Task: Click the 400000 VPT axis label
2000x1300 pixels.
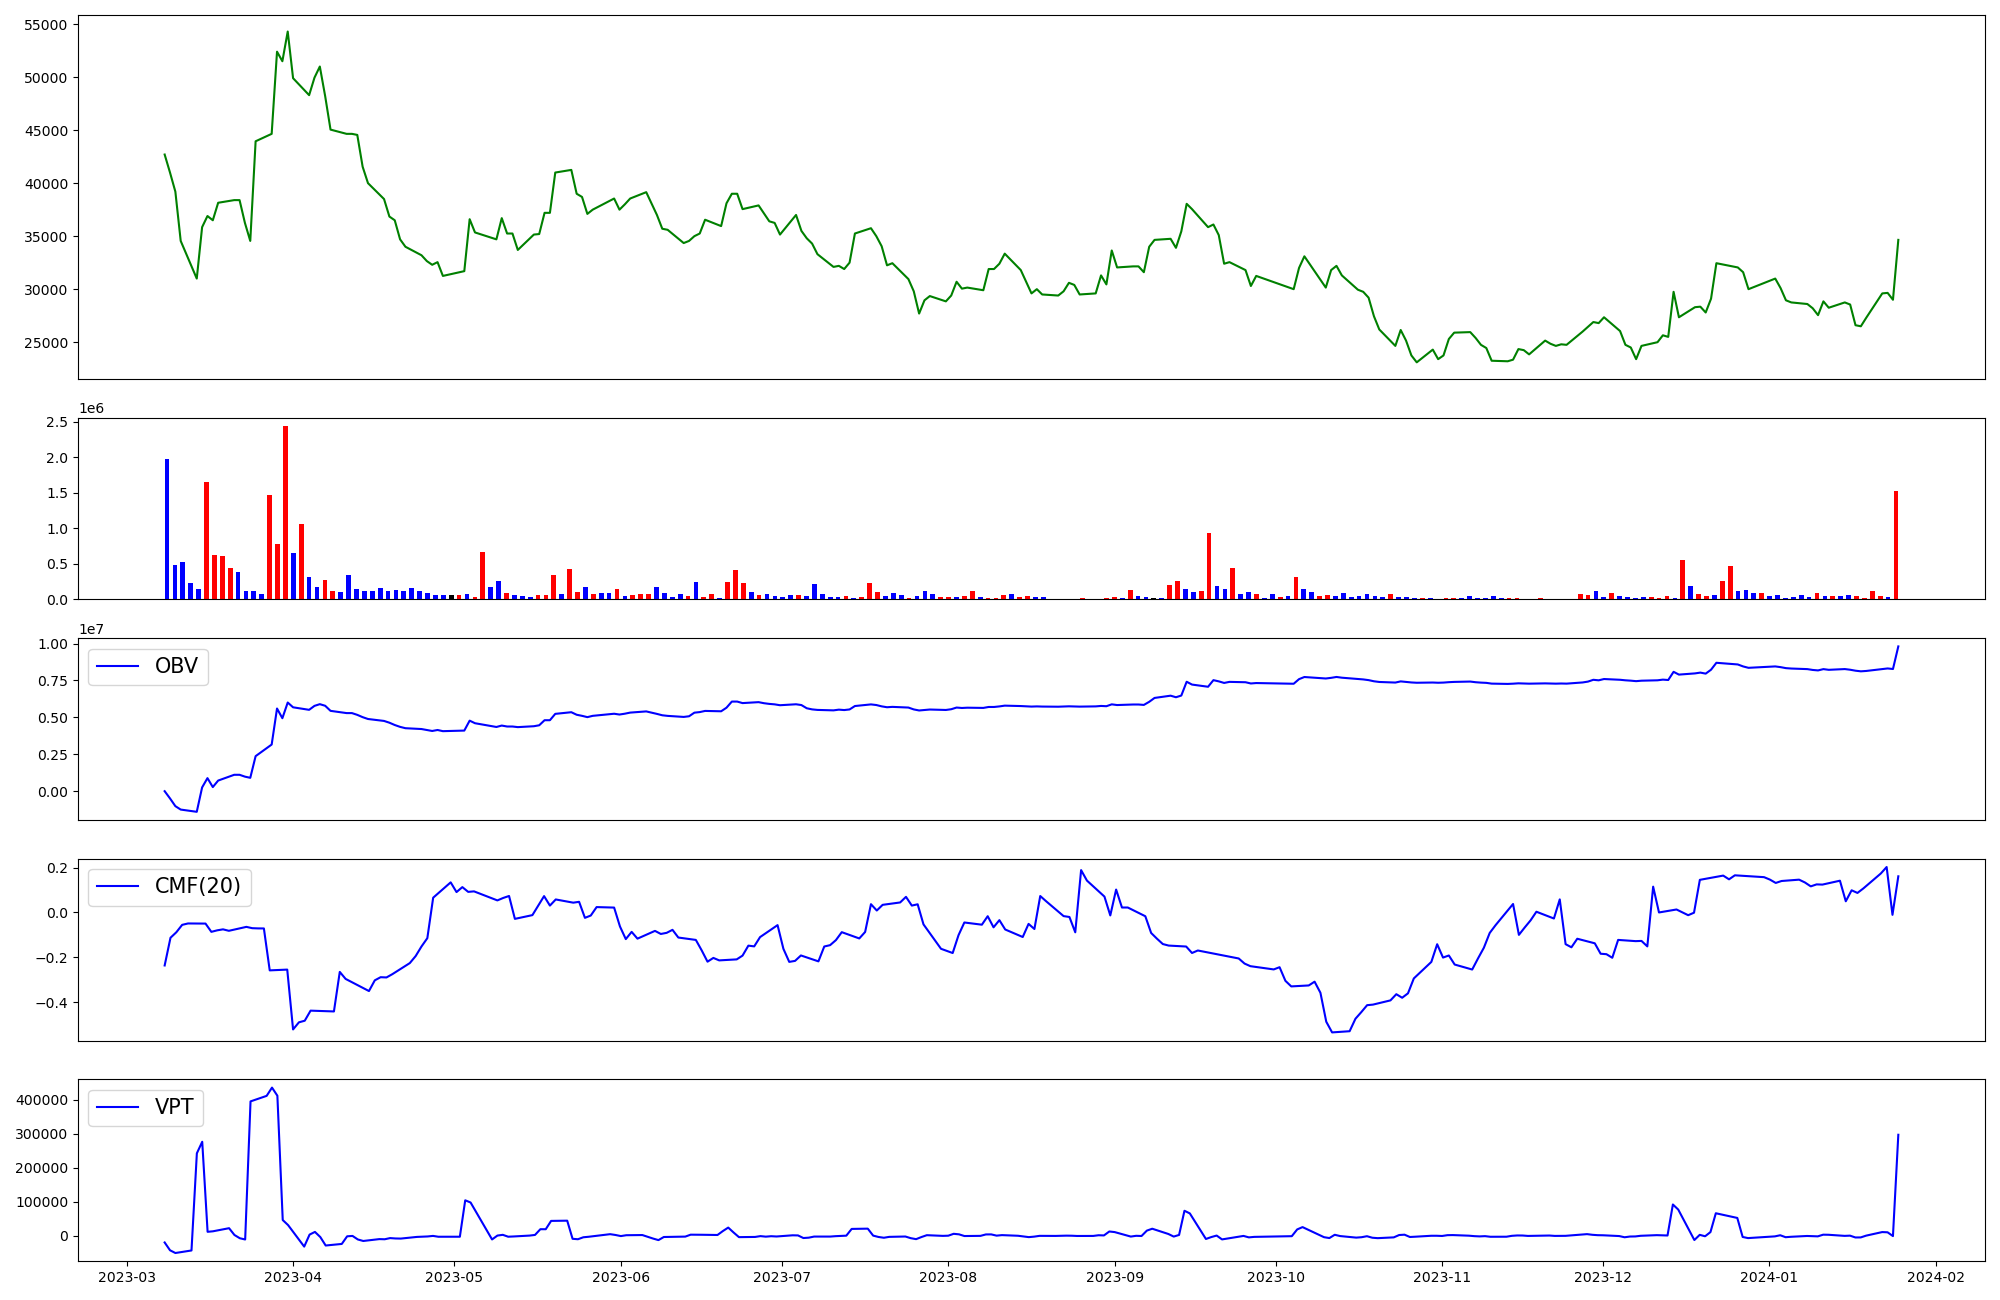Action: 44,1100
